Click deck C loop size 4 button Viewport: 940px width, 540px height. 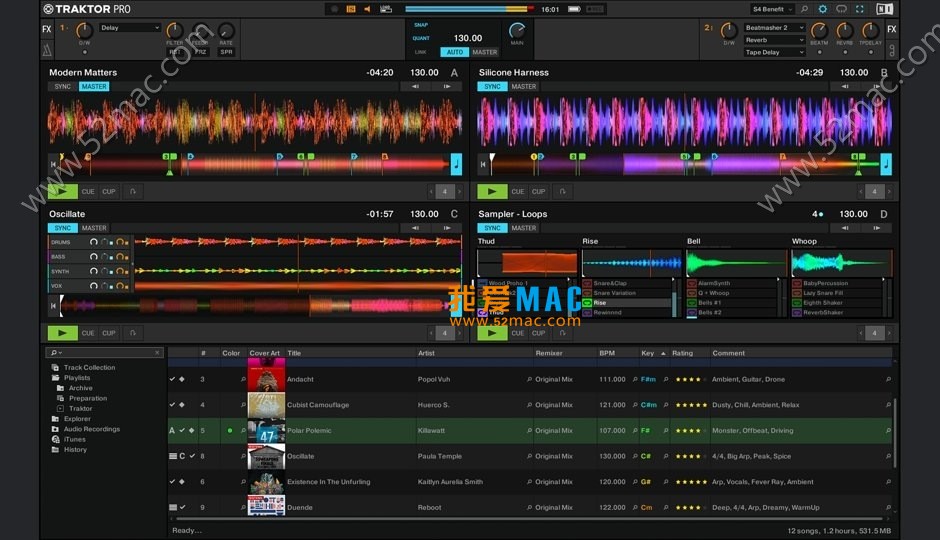[445, 333]
